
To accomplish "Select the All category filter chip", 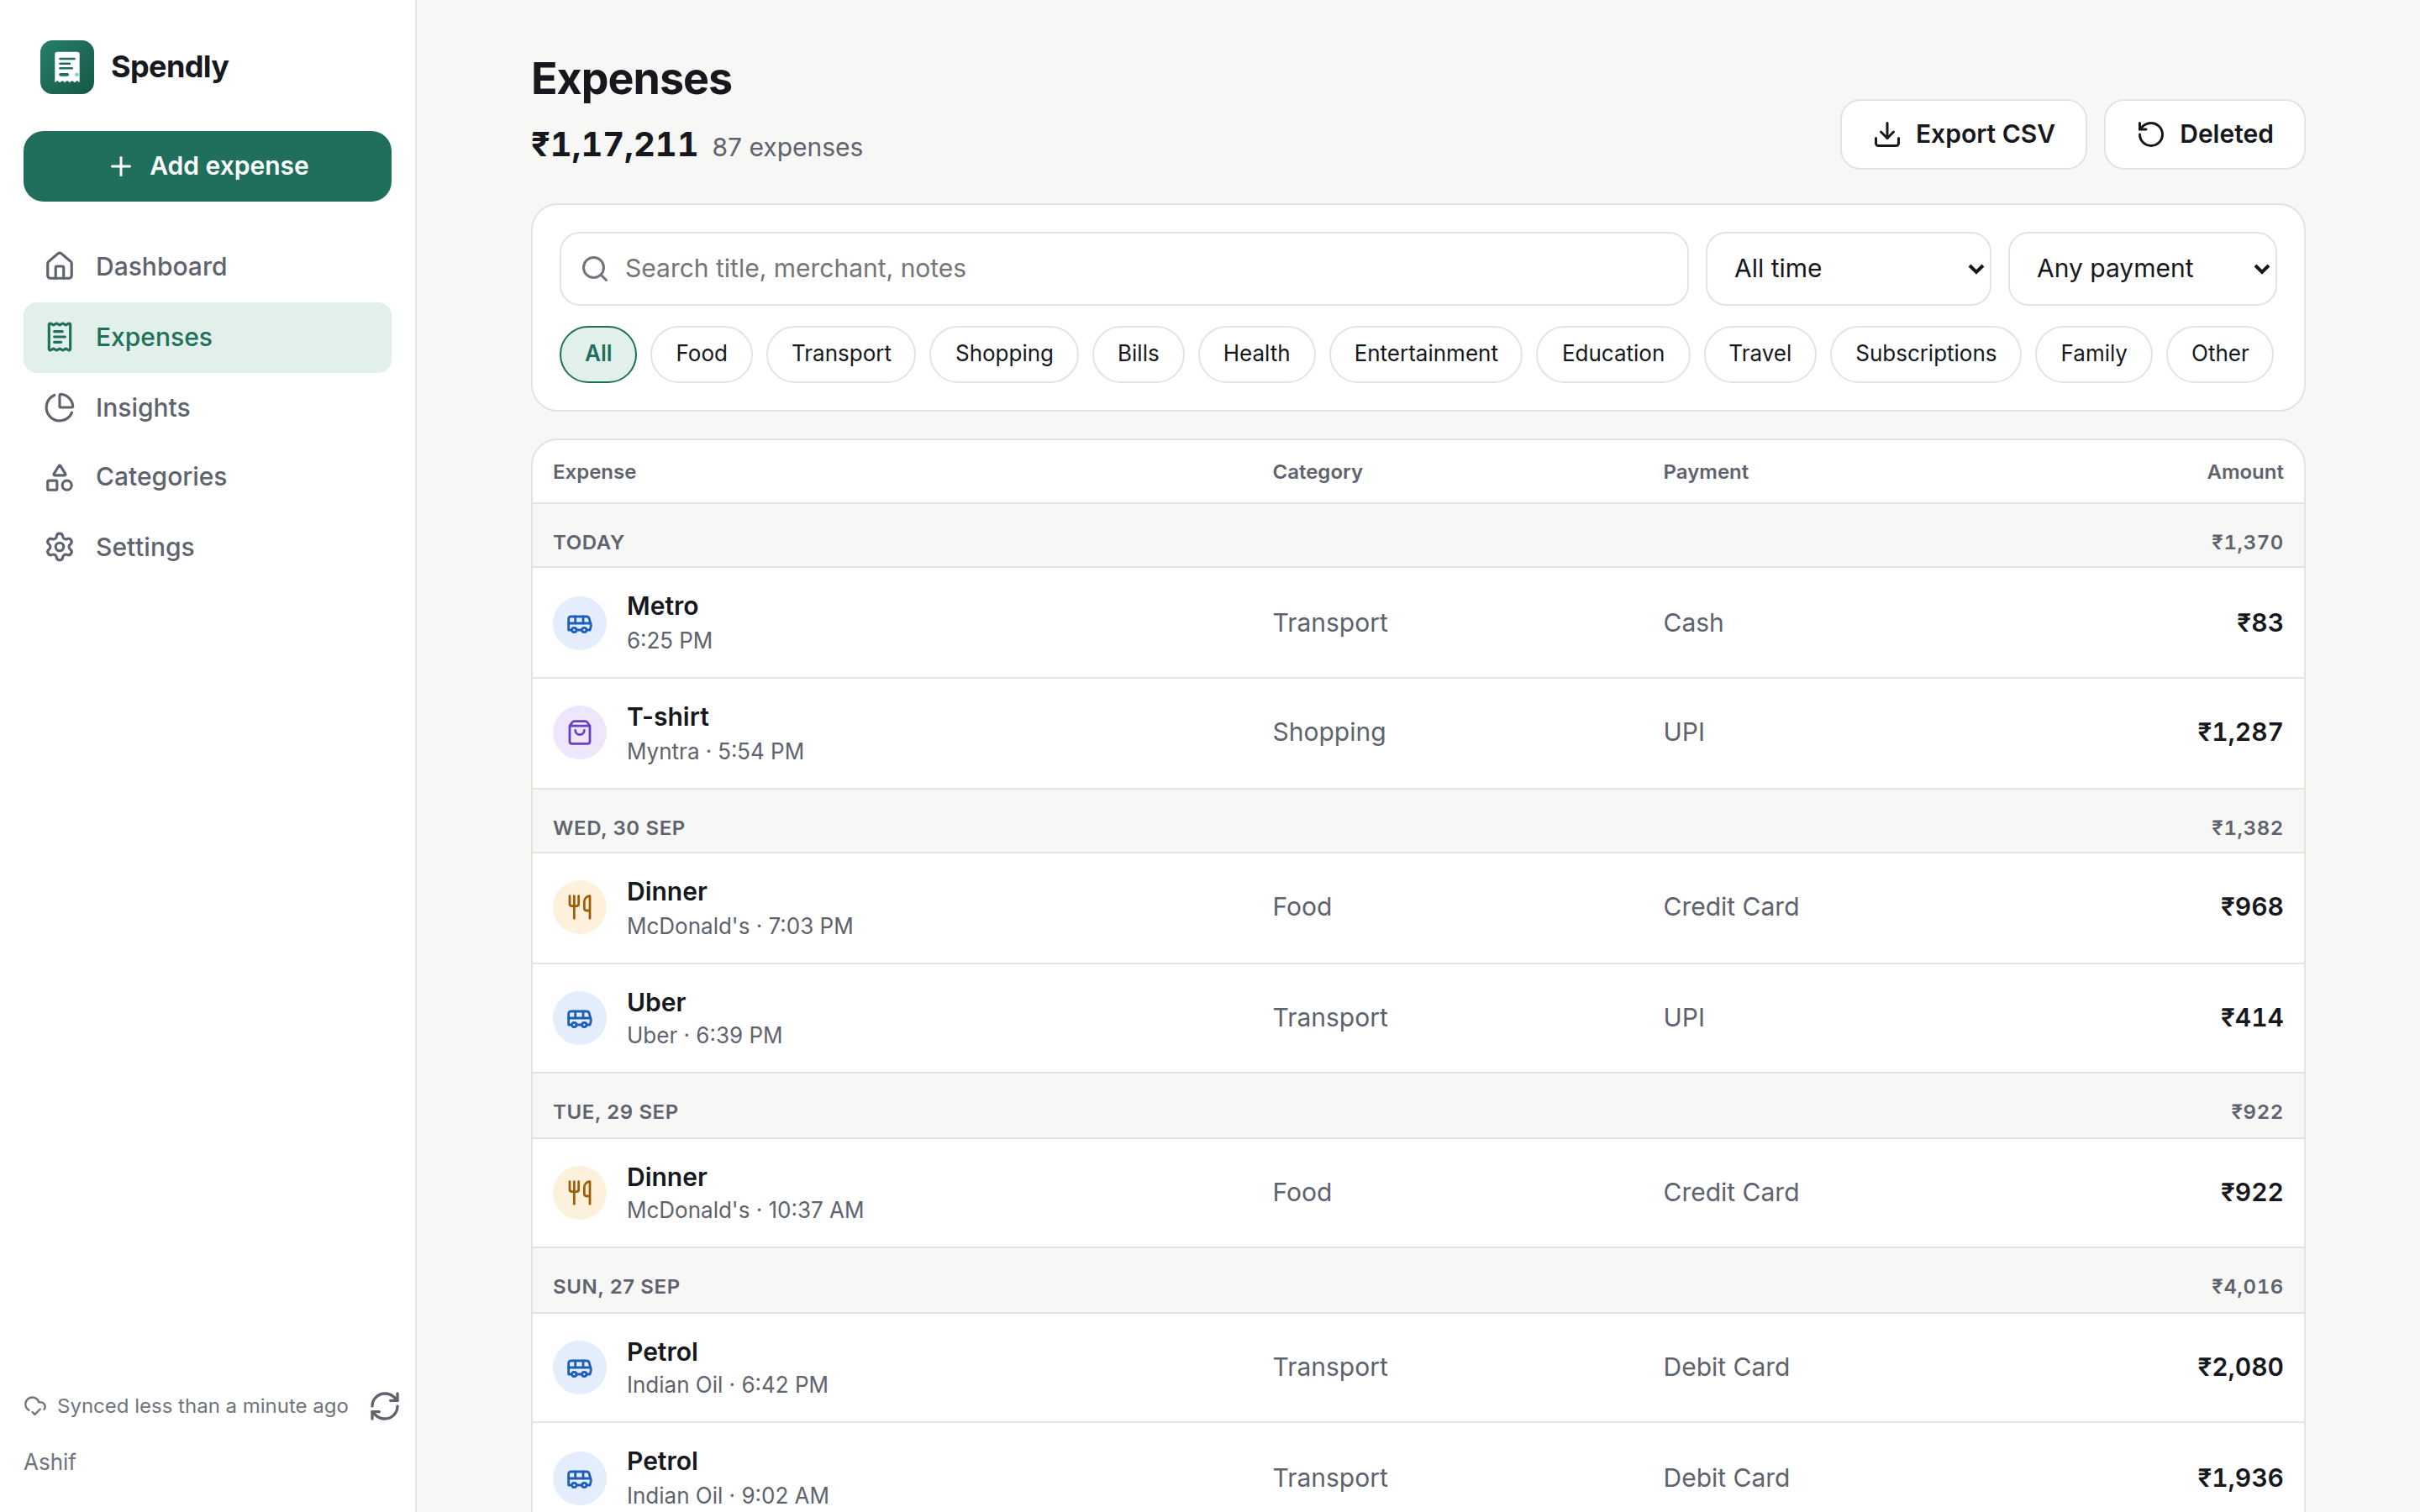I will pyautogui.click(x=598, y=354).
